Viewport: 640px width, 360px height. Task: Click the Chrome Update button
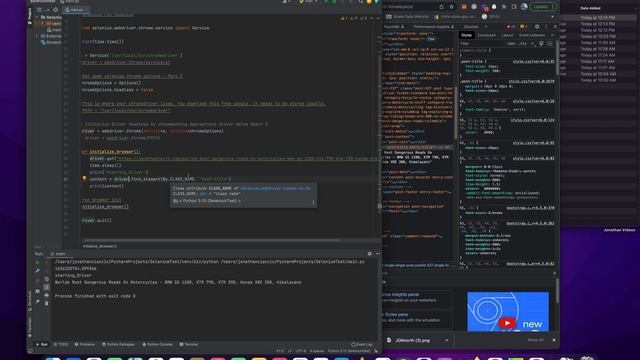541,7
